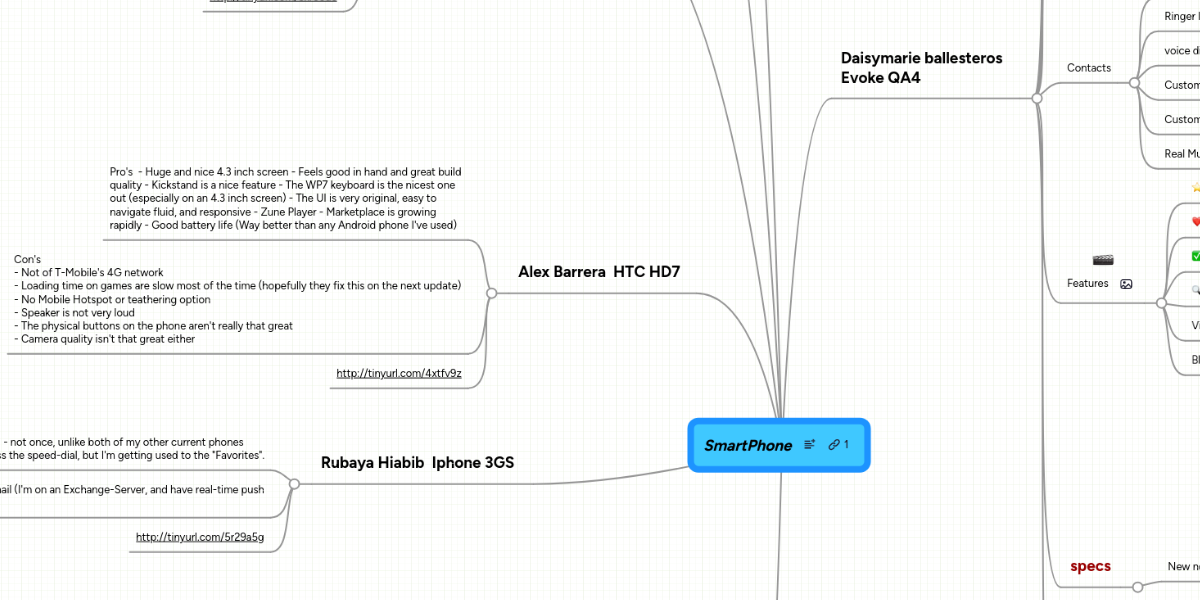Click the clapperboard emoji above Features label
Screen dimensions: 1200x600
[x=1103, y=259]
